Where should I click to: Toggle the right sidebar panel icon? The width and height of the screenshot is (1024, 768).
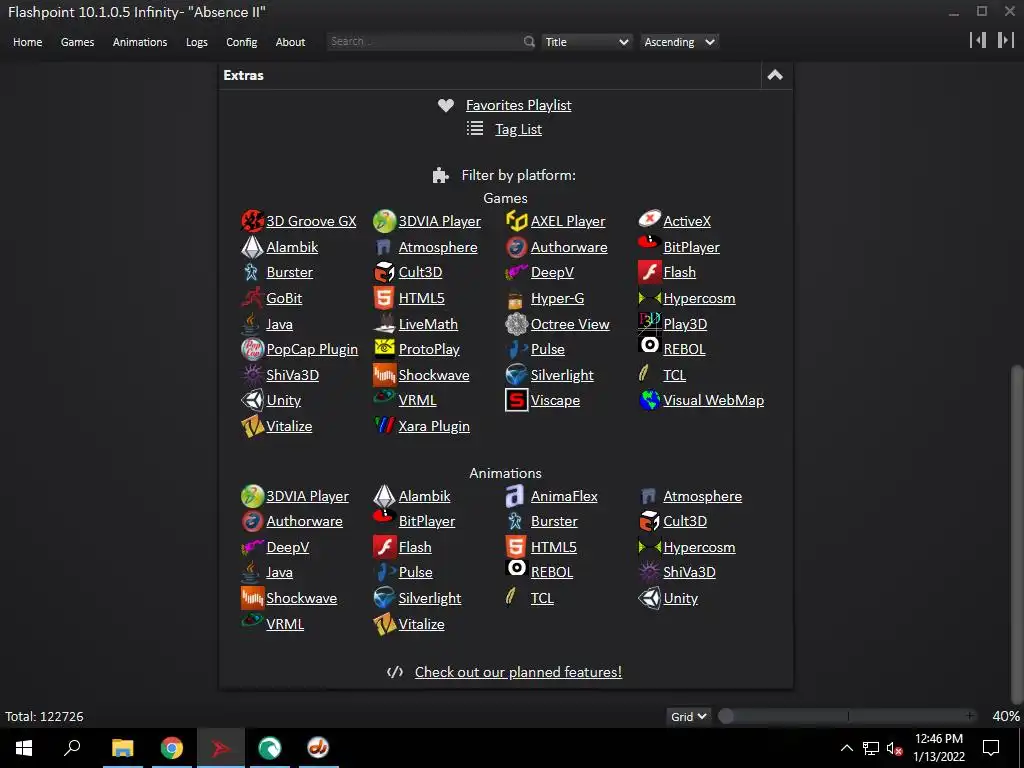1006,40
